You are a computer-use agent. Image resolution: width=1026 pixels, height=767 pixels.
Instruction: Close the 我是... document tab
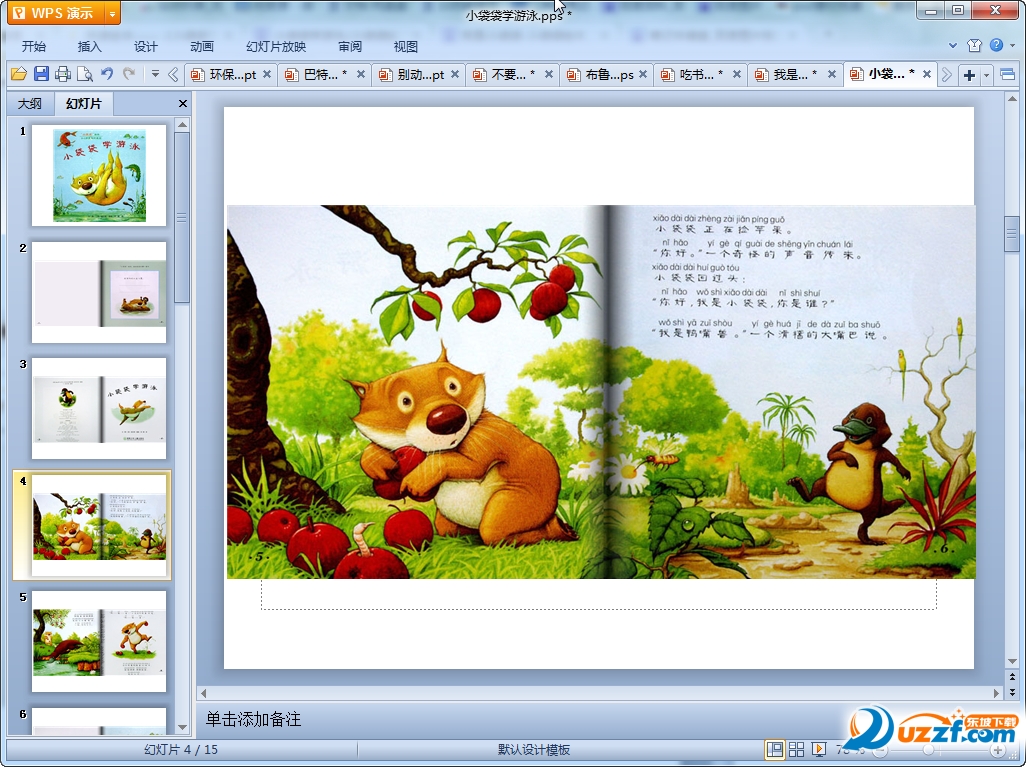coord(832,75)
